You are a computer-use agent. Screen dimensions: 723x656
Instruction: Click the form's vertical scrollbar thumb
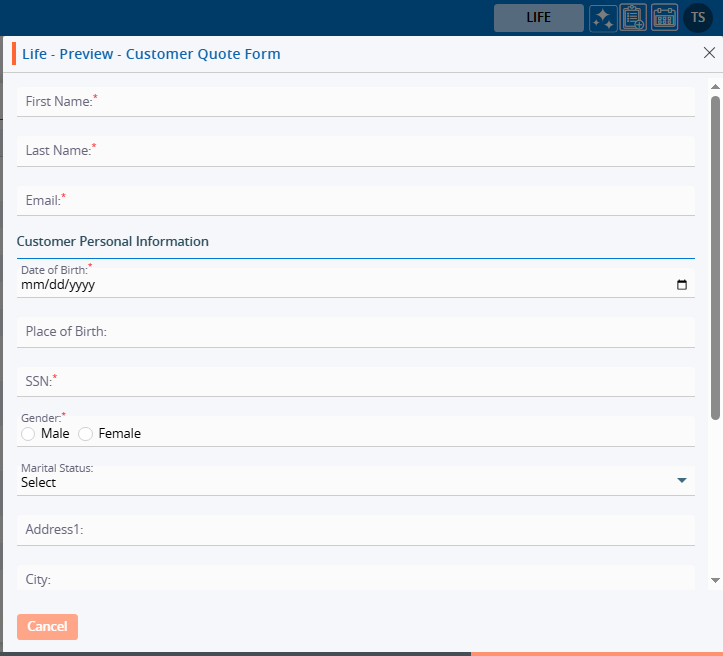point(715,257)
